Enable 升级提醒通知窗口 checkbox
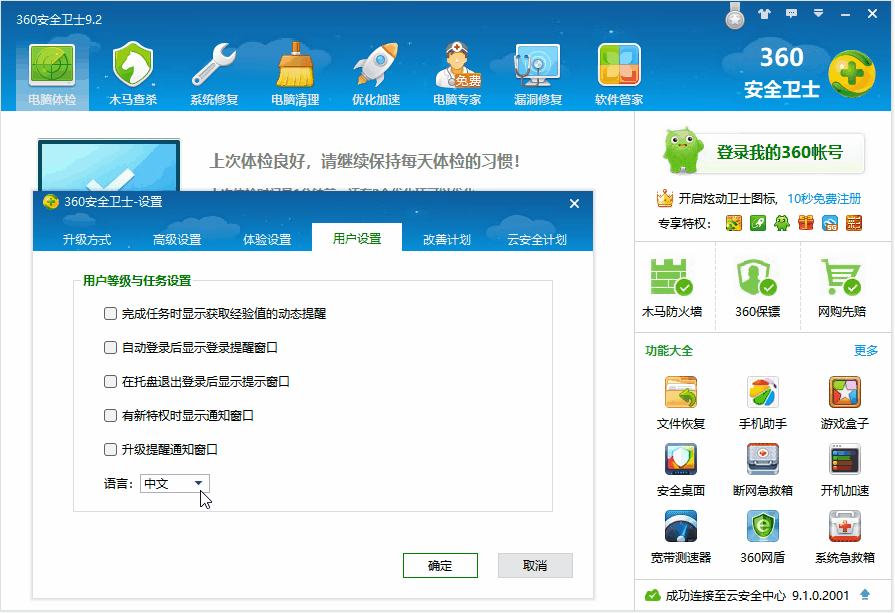 (x=110, y=449)
